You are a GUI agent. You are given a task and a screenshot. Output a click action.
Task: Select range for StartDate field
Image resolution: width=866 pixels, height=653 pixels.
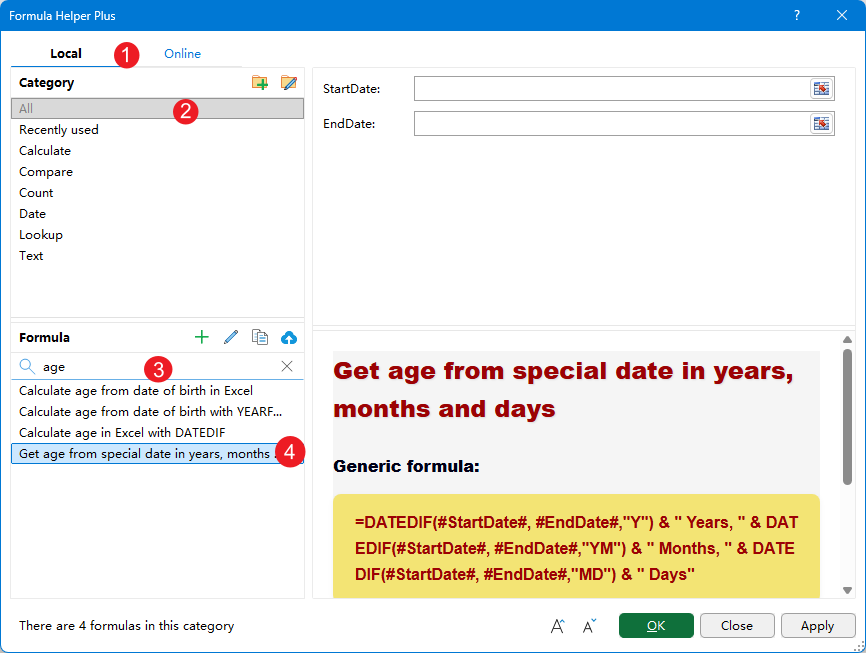[821, 88]
